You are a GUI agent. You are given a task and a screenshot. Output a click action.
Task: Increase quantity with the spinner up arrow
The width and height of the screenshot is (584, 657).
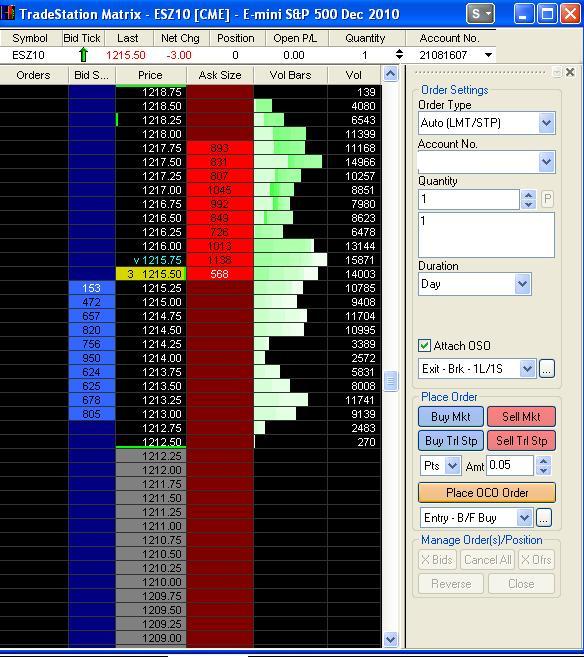tap(529, 195)
